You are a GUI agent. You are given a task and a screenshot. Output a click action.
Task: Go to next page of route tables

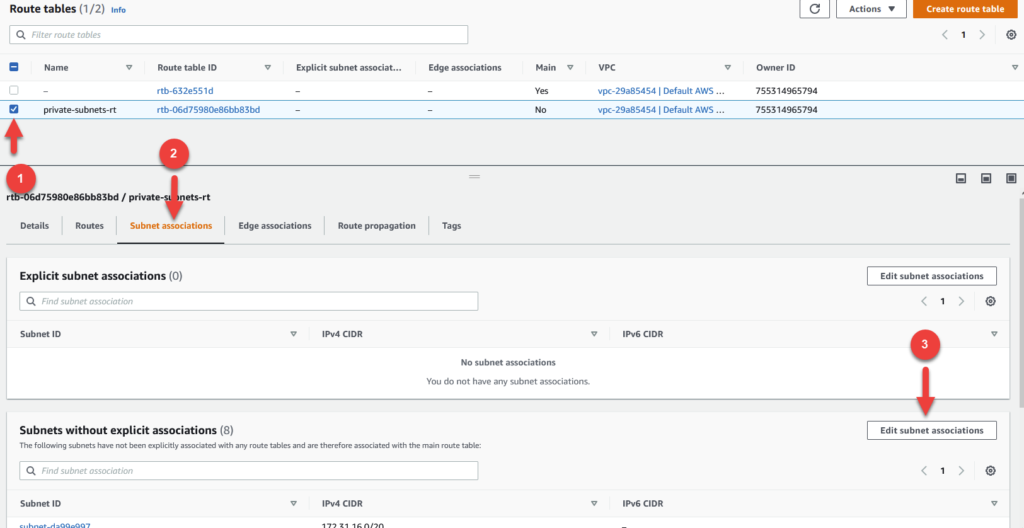(x=982, y=34)
